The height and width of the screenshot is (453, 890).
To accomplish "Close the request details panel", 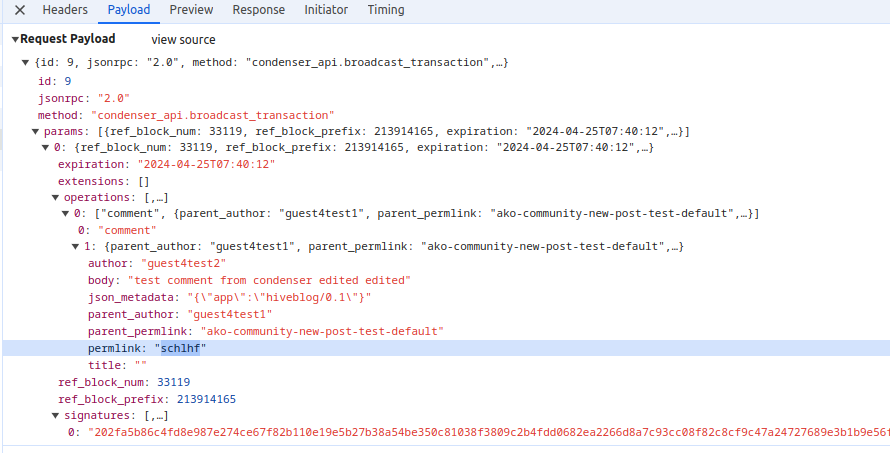I will coord(19,10).
